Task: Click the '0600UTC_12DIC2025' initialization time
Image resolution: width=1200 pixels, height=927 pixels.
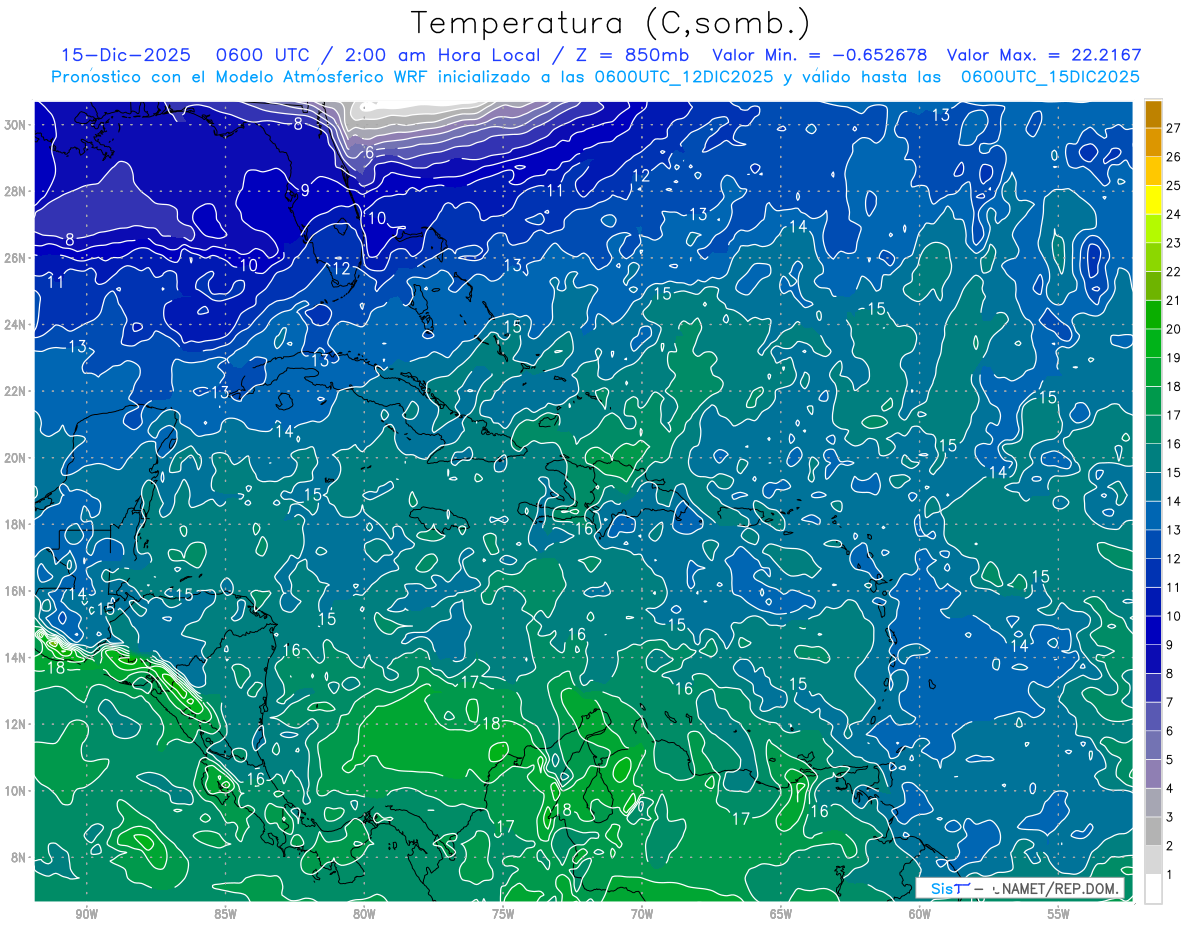Action: click(x=684, y=77)
